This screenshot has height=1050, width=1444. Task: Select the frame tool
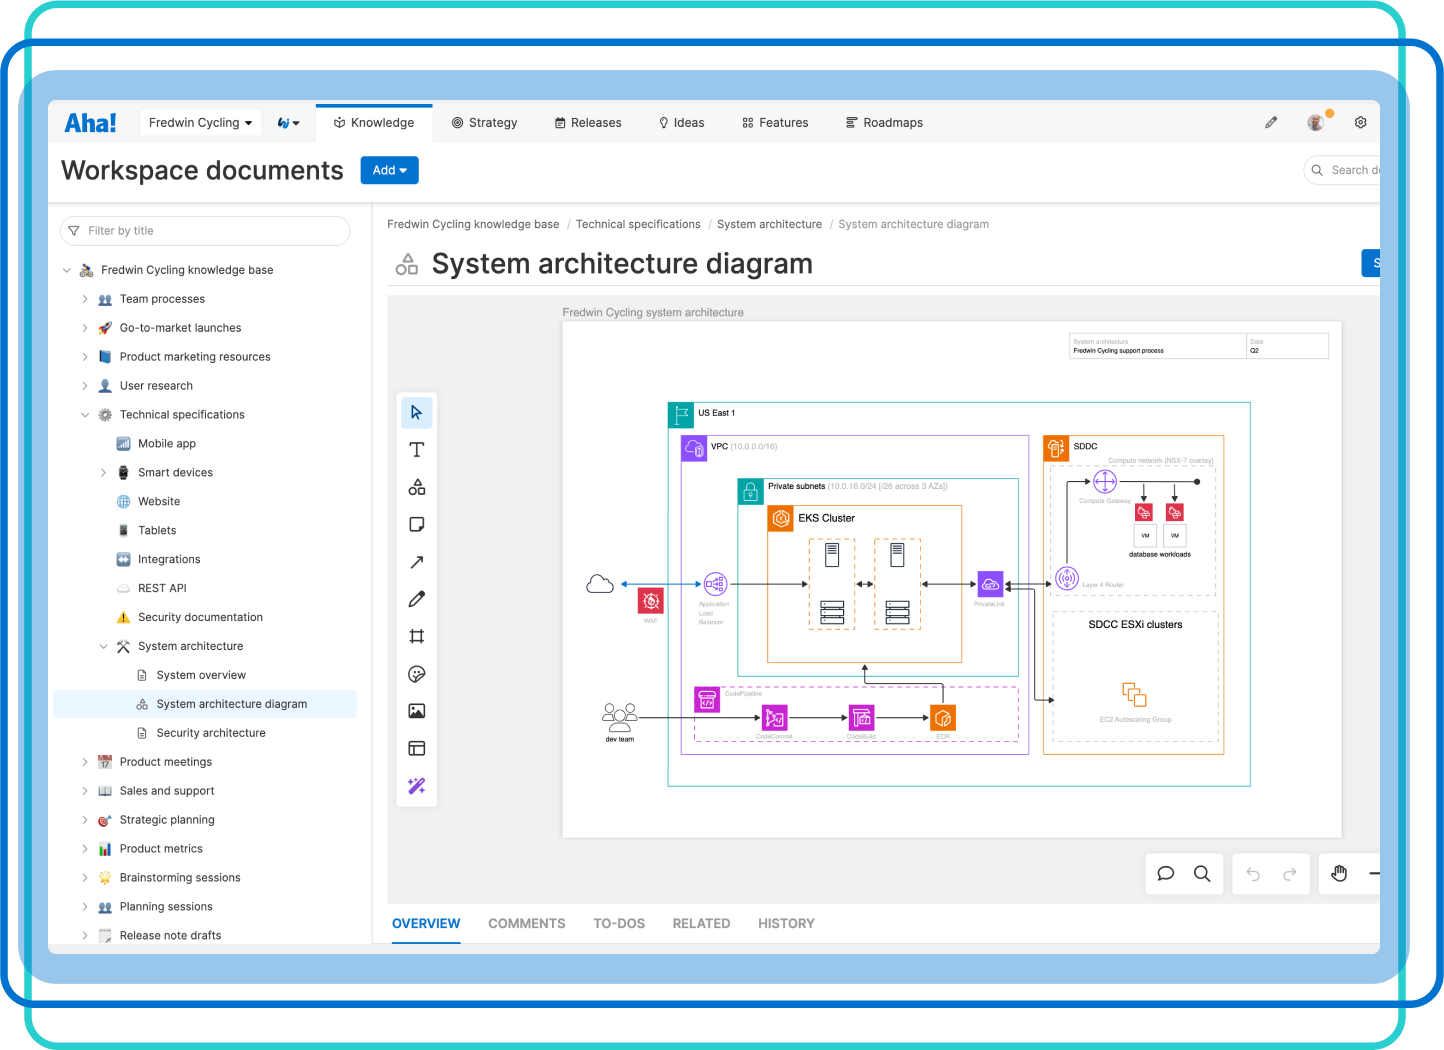tap(417, 637)
